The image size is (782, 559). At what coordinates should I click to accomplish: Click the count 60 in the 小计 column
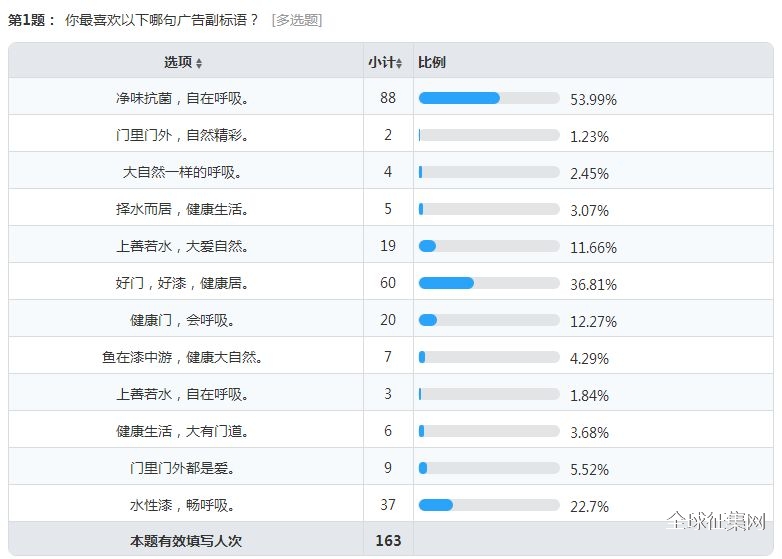(388, 283)
